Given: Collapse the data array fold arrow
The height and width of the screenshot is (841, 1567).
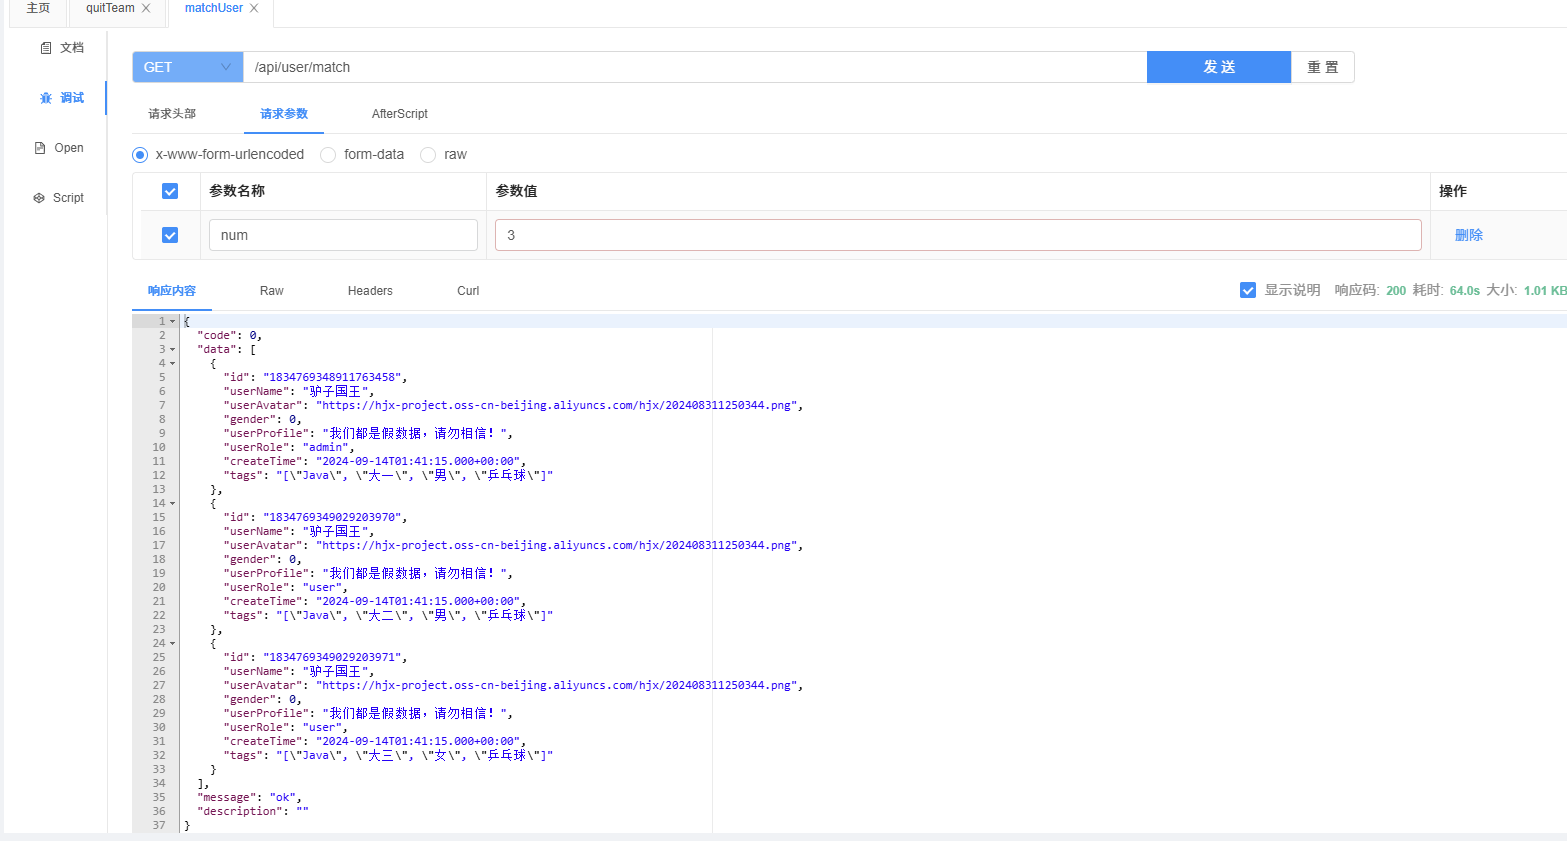Looking at the screenshot, I should pos(172,350).
